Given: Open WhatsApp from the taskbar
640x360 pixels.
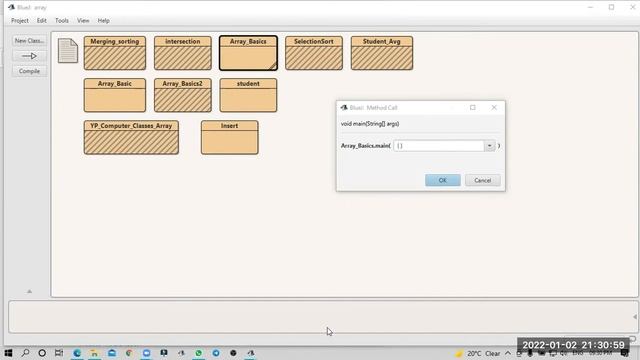Looking at the screenshot, I should point(198,353).
